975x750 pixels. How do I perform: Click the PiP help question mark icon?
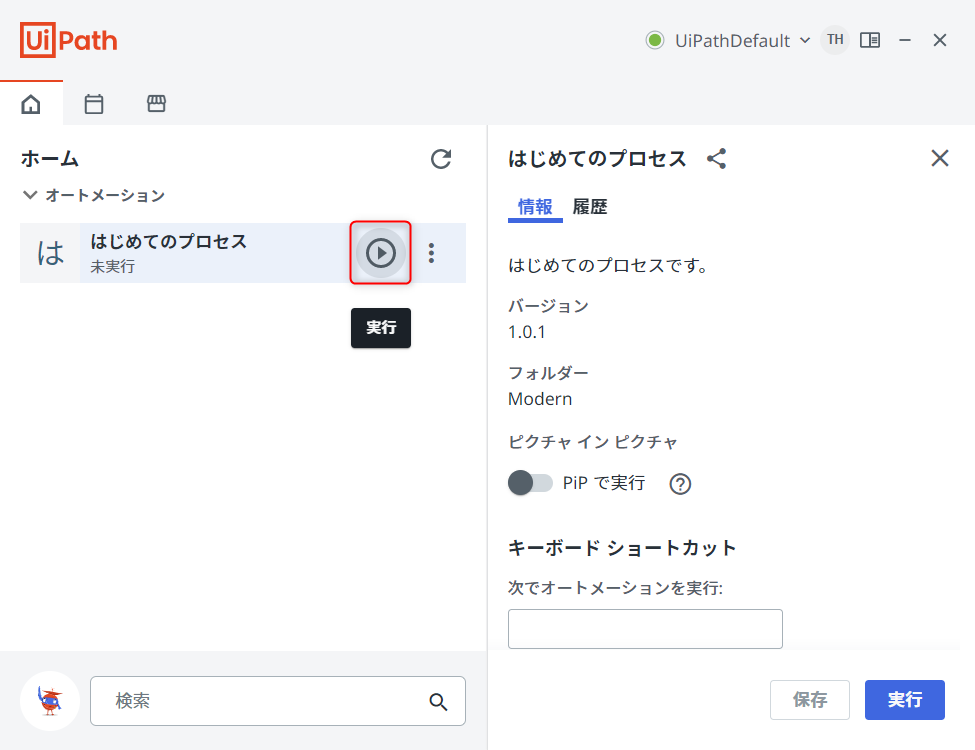click(x=680, y=484)
